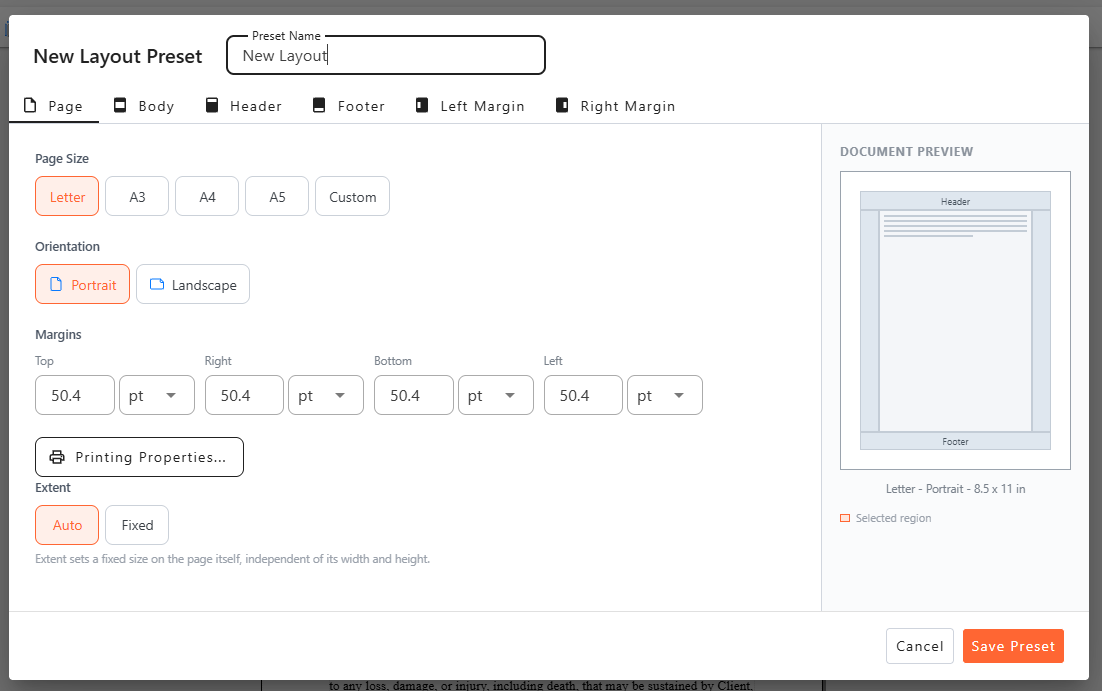
Task: Open the Top margin unit dropdown
Action: (x=157, y=395)
